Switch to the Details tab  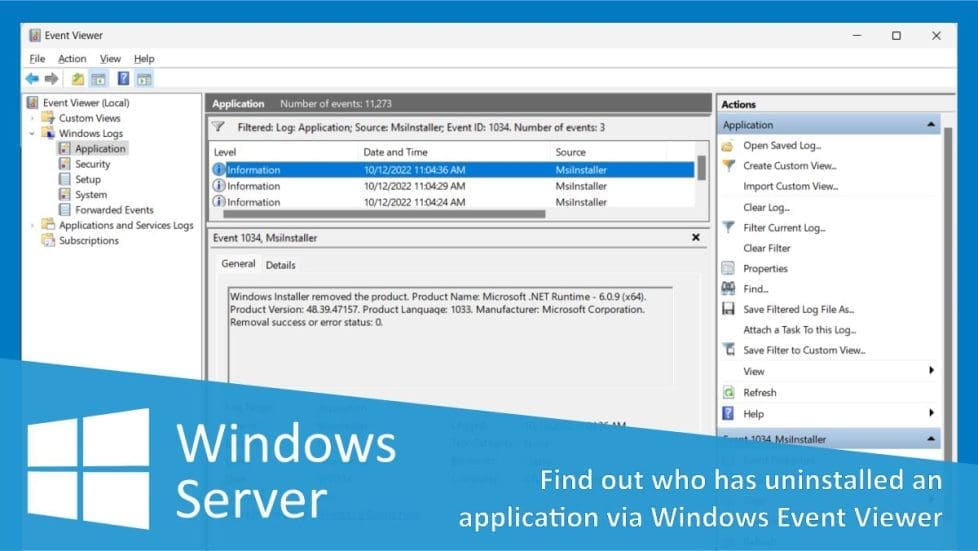pyautogui.click(x=280, y=265)
